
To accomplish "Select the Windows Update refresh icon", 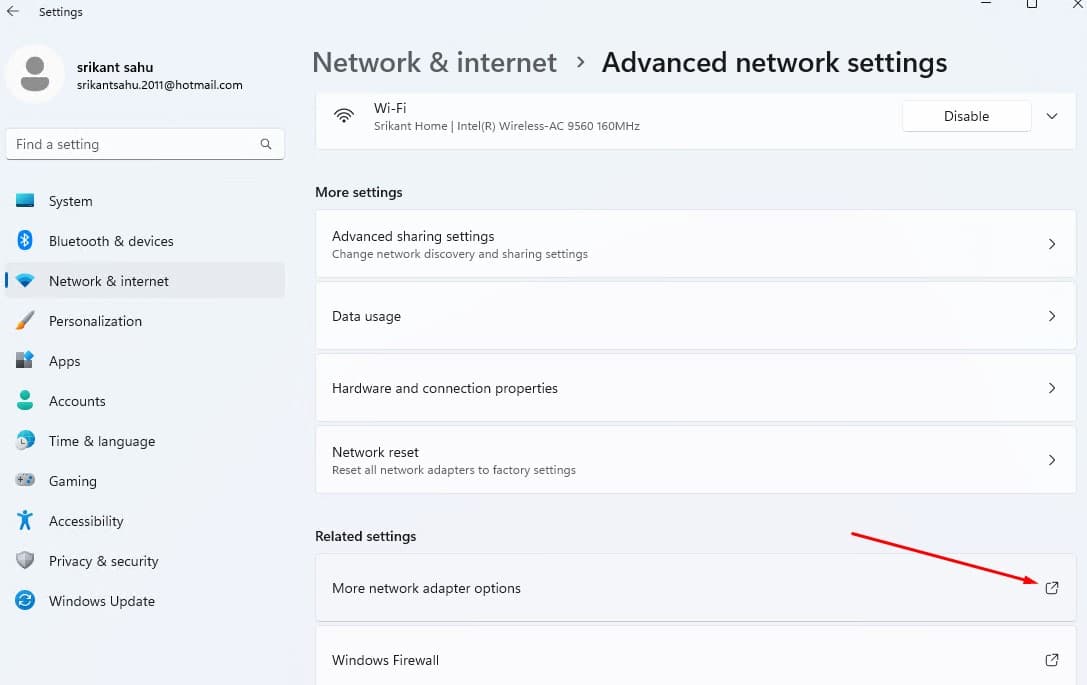I will (25, 600).
